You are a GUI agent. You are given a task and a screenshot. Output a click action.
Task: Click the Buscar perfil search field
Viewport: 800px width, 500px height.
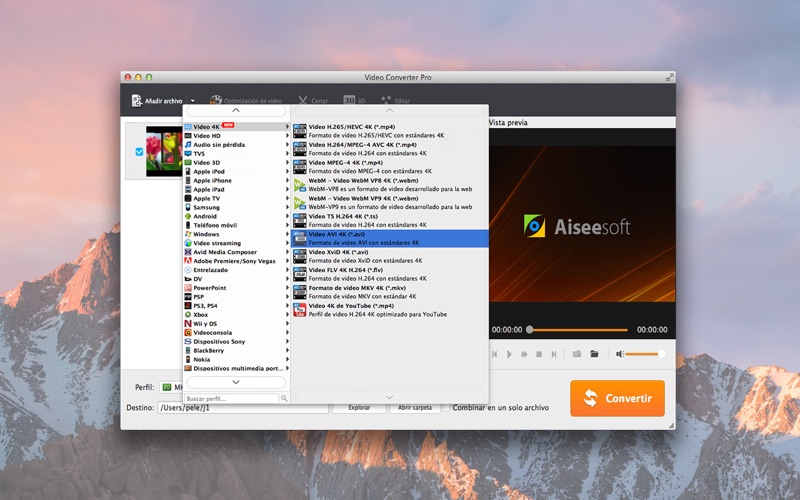coord(231,398)
